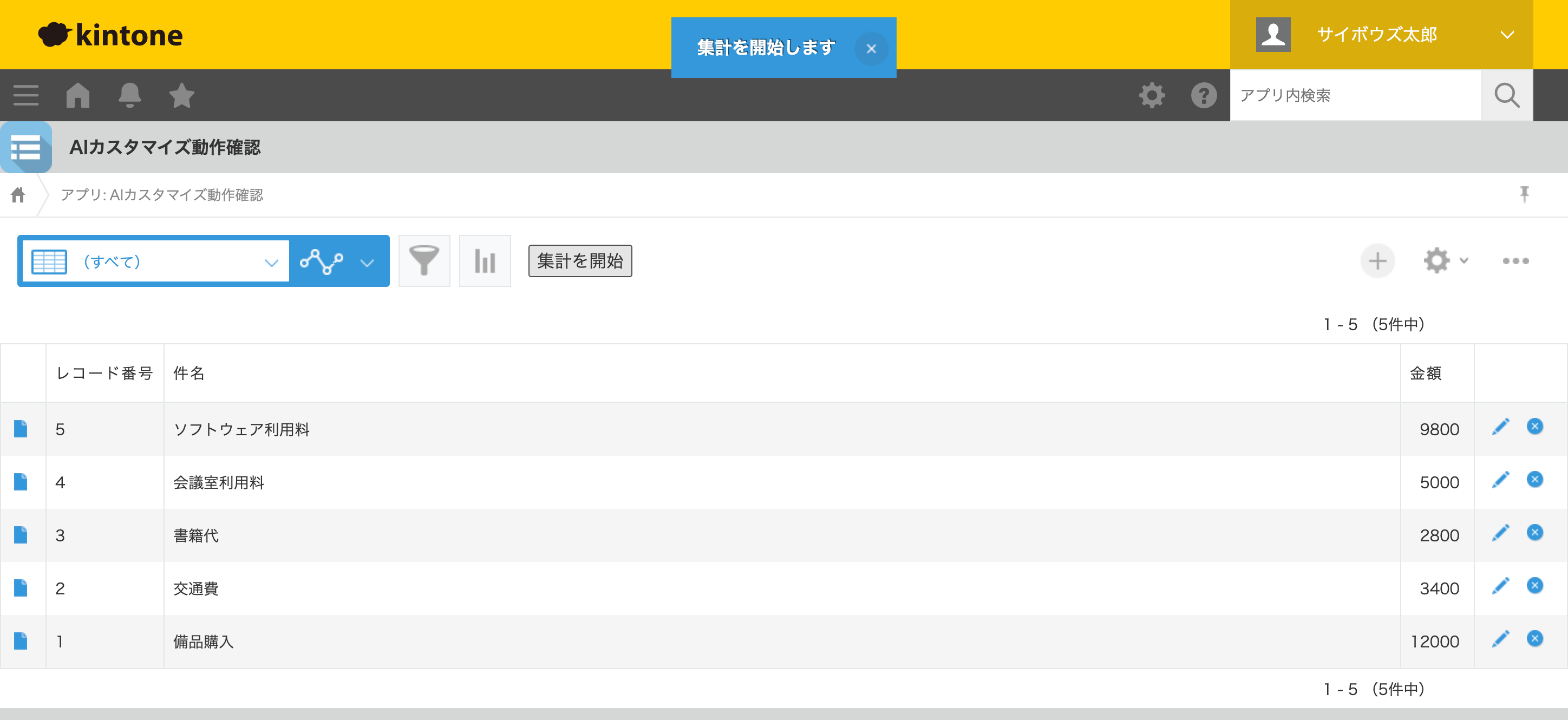Open the graph selection dropdown
Image resolution: width=1568 pixels, height=720 pixels.
(x=339, y=262)
